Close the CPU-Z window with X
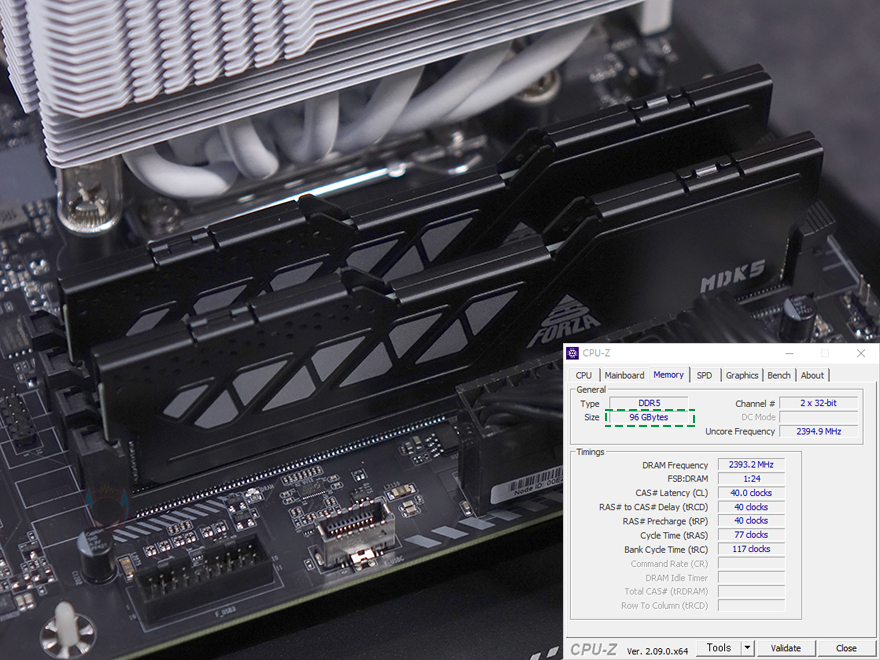Screen dimensions: 880x660 click(861, 353)
